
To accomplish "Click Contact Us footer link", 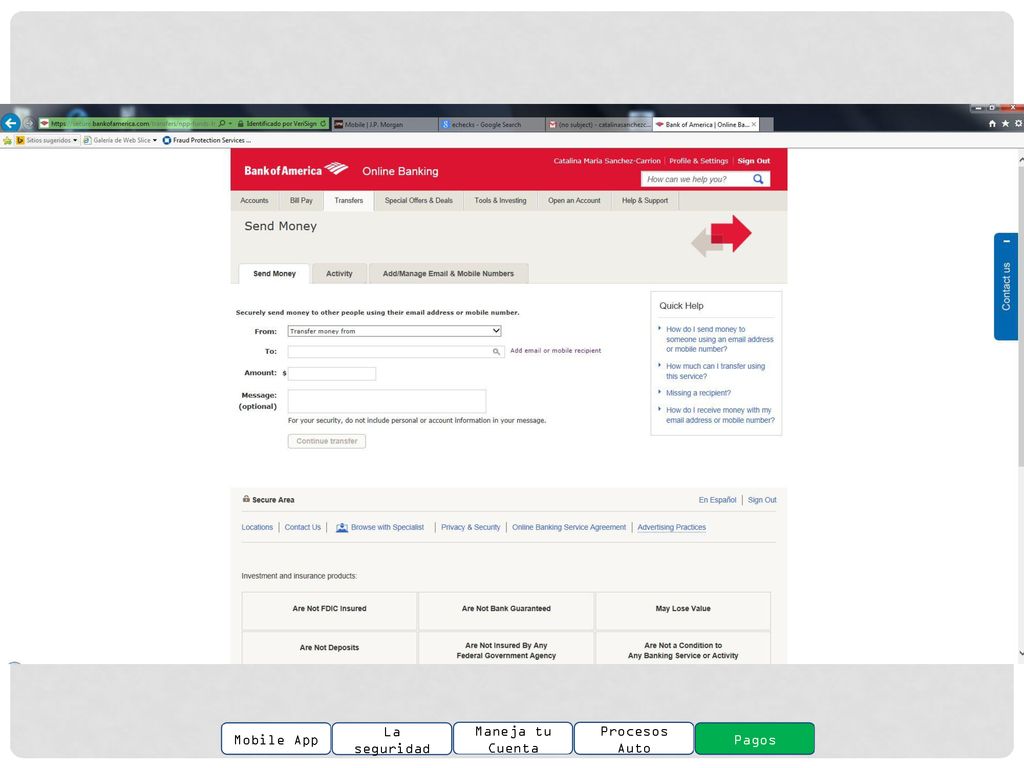I will tap(302, 528).
